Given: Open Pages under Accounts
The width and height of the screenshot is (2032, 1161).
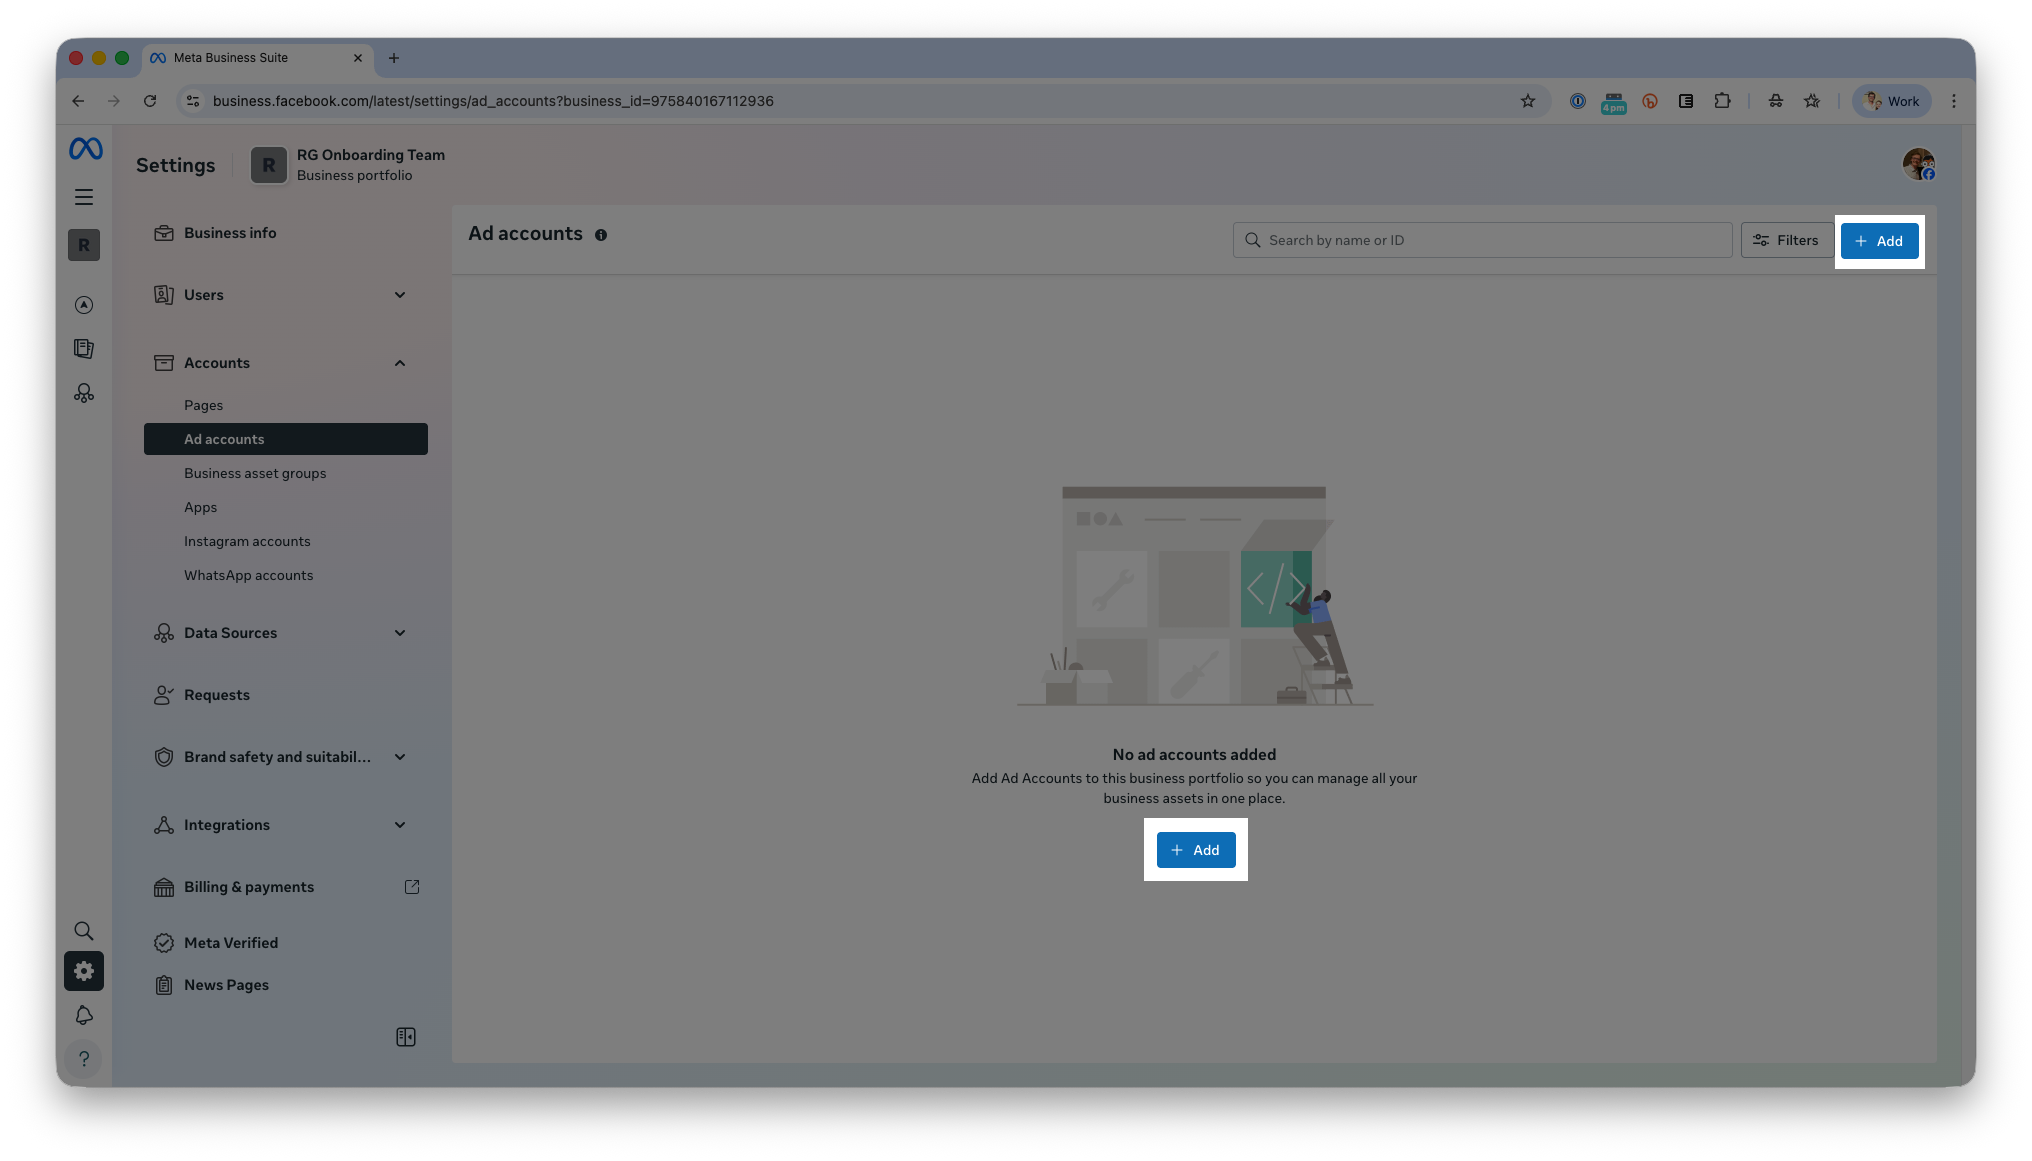Looking at the screenshot, I should [203, 405].
